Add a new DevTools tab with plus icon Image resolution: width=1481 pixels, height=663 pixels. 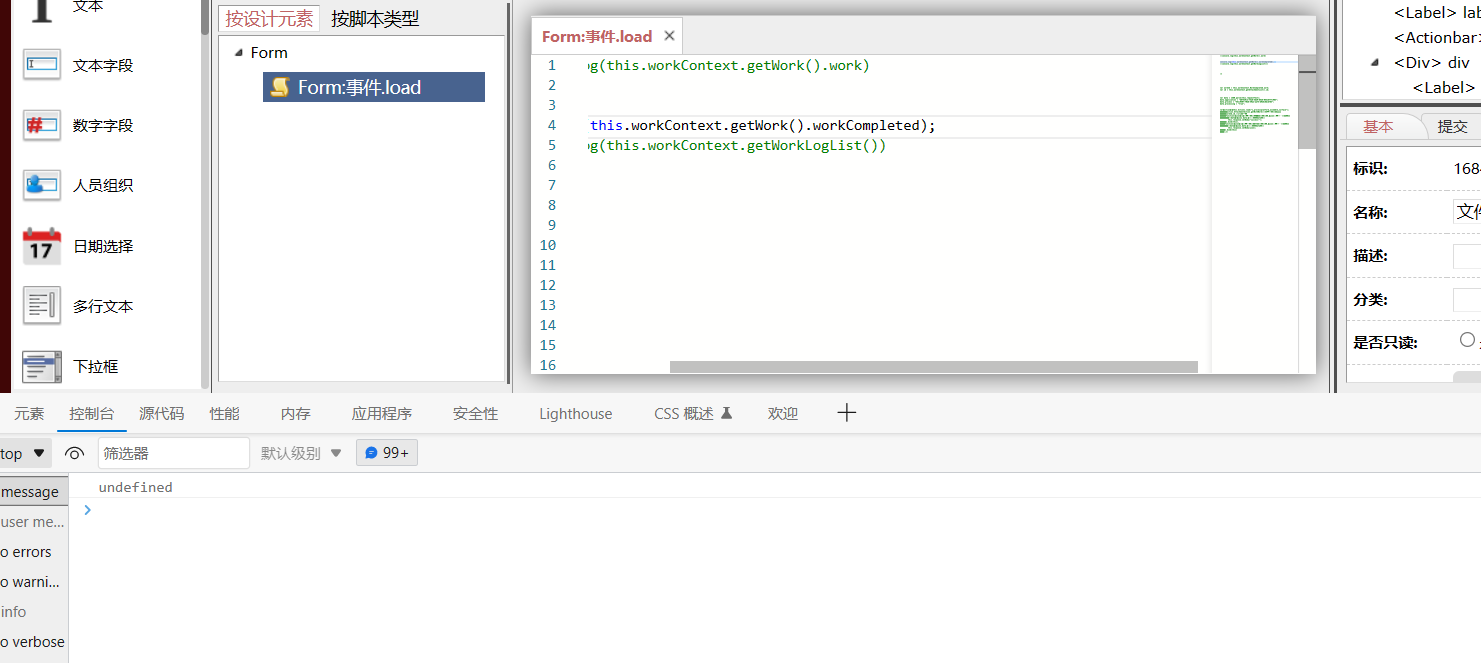tap(847, 413)
